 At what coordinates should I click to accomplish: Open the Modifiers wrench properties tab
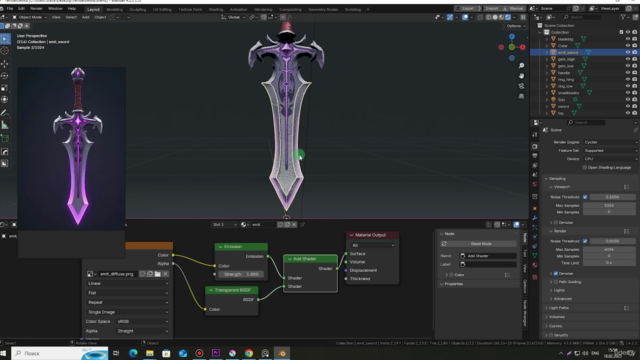pyautogui.click(x=535, y=218)
